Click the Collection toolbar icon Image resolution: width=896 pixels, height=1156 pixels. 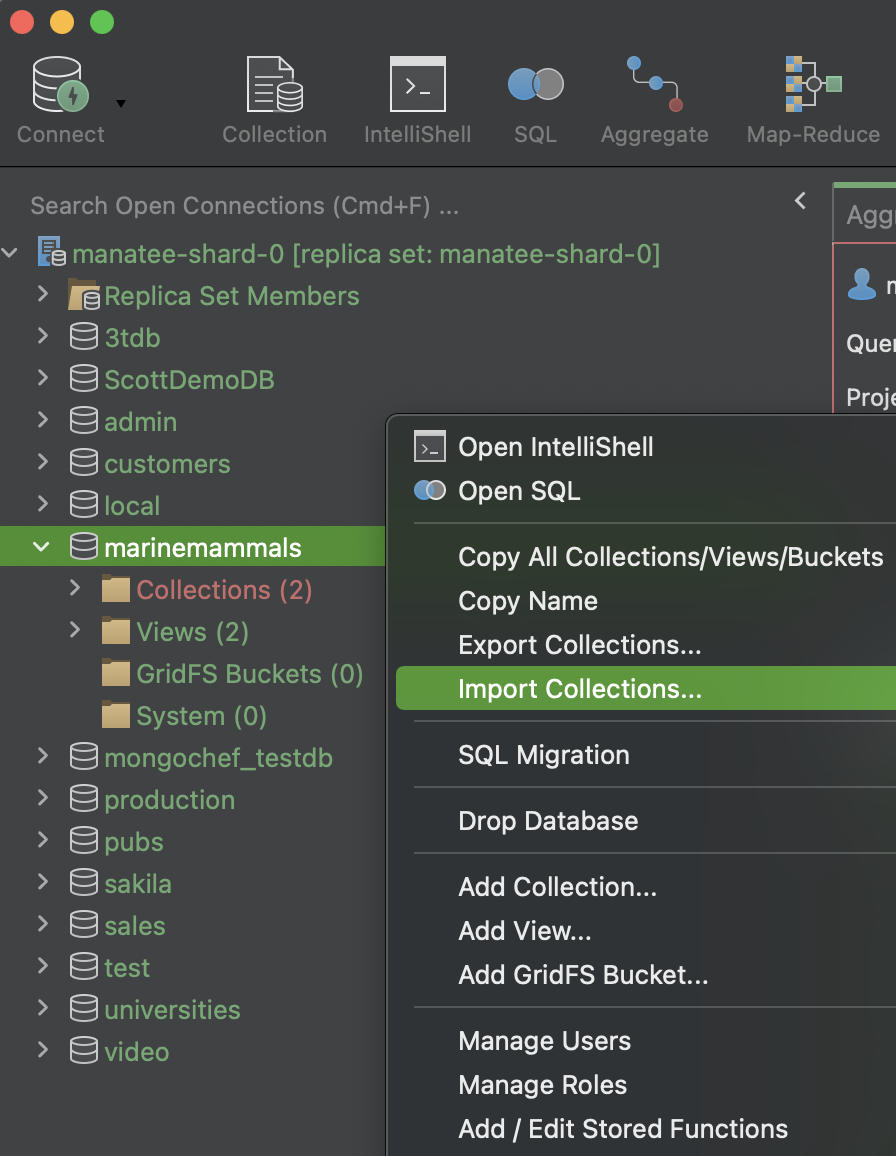pyautogui.click(x=274, y=84)
